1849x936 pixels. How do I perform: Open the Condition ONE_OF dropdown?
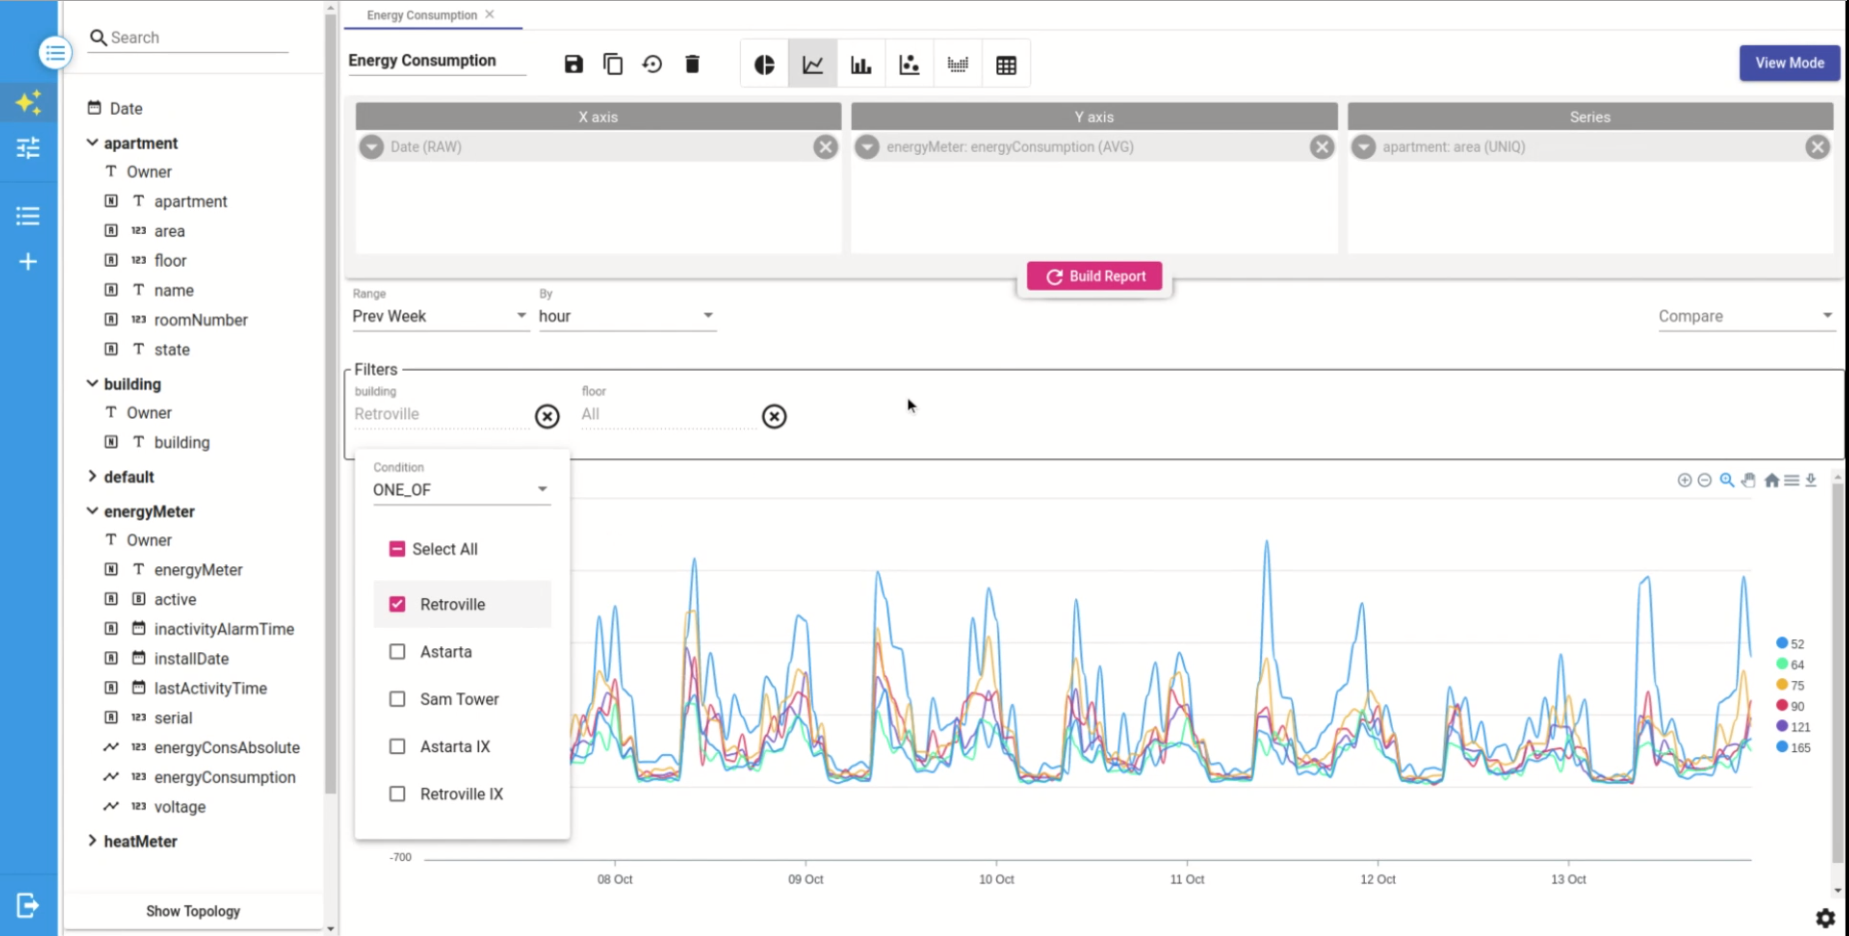click(460, 490)
